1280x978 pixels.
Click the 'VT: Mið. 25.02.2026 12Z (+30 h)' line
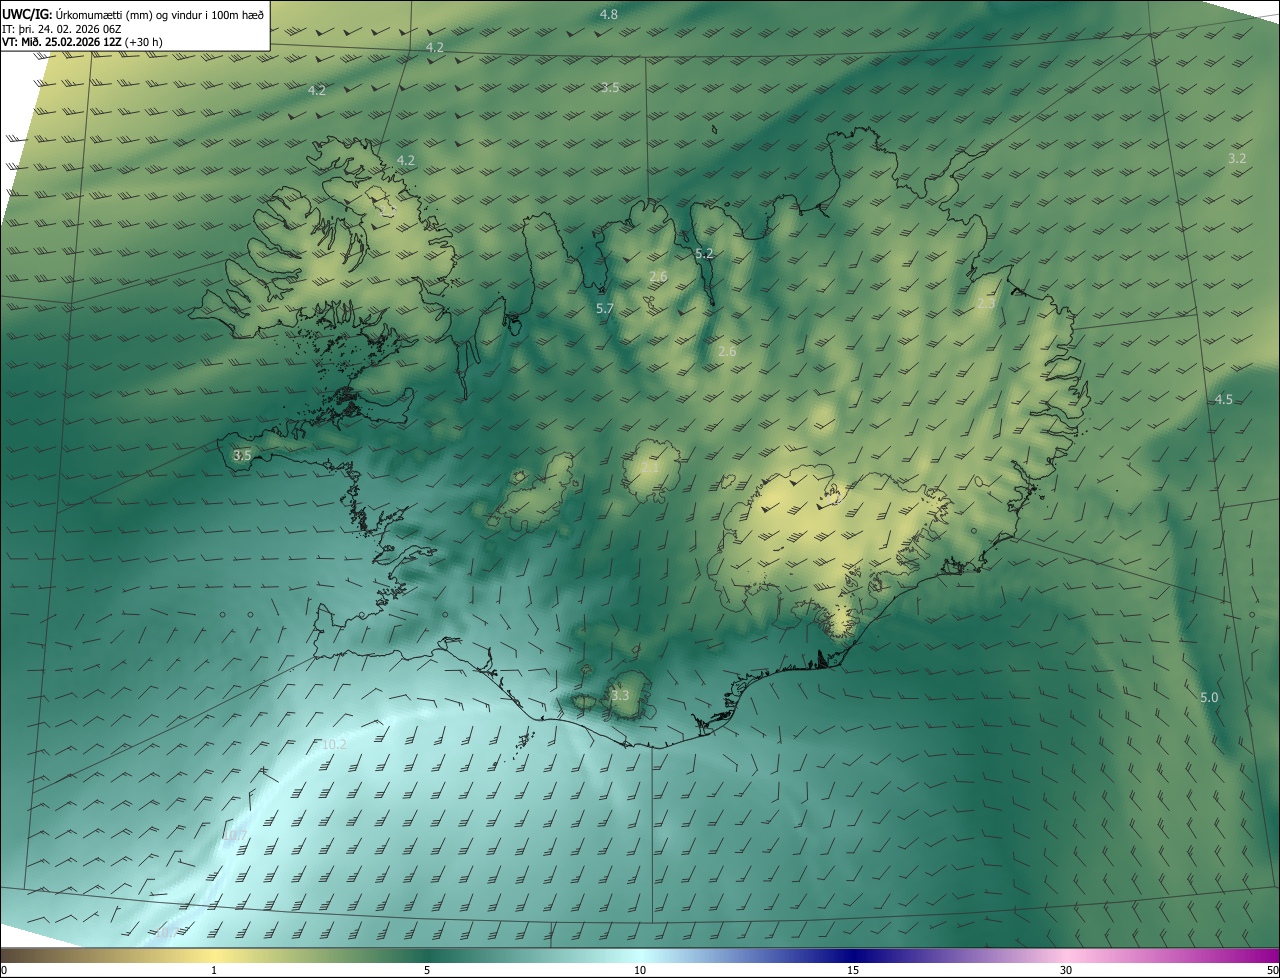pos(82,42)
